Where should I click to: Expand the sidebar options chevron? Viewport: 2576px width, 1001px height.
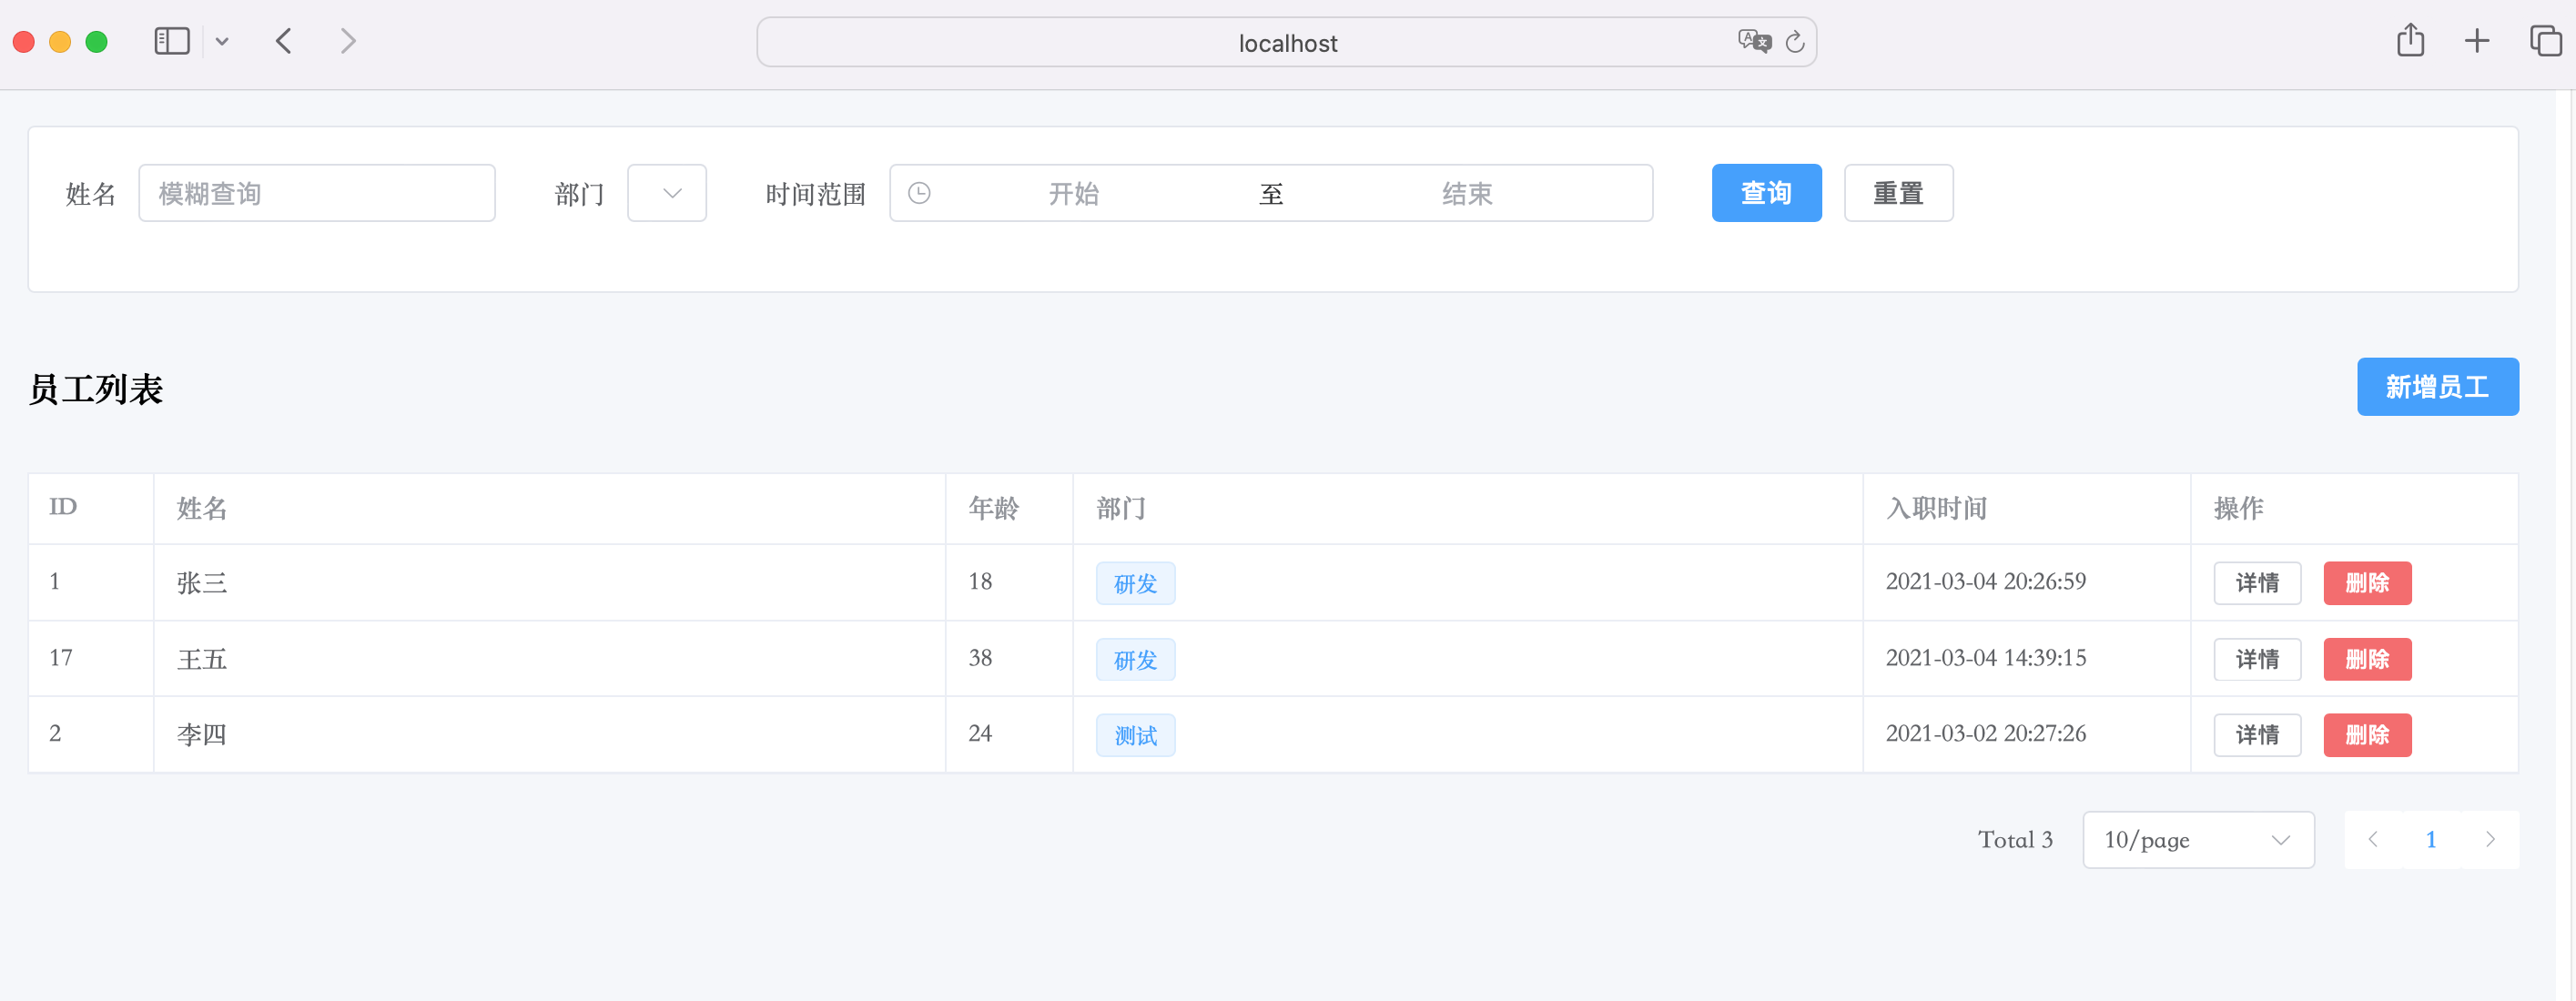coord(222,41)
